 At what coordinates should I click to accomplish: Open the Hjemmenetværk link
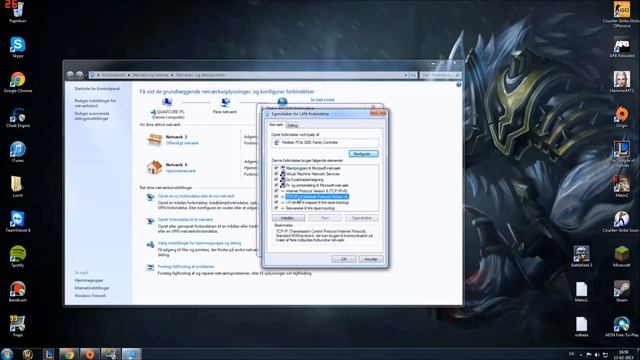point(181,171)
